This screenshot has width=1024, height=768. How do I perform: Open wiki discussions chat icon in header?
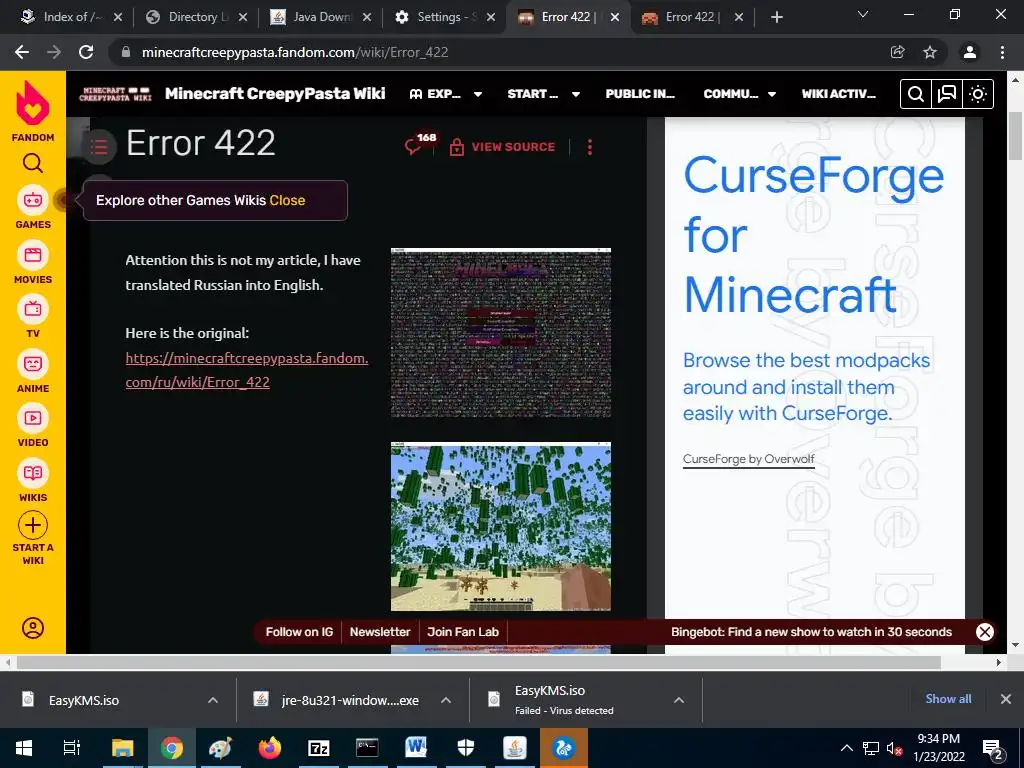click(x=946, y=94)
